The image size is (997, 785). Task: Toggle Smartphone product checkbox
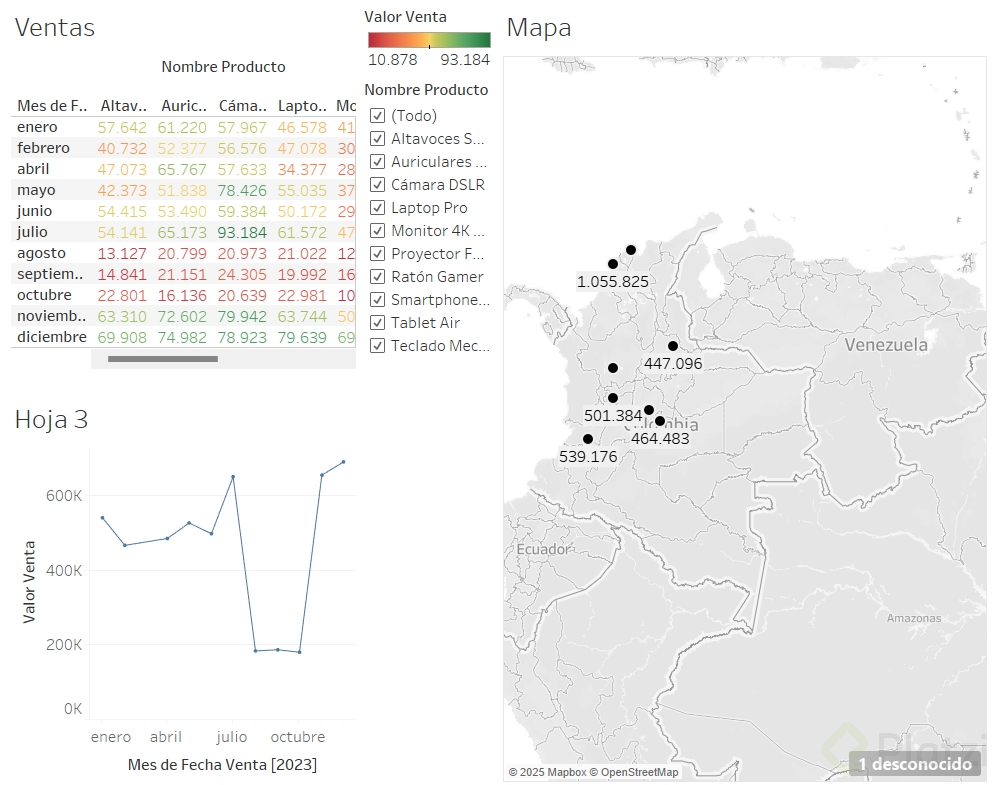click(x=378, y=299)
